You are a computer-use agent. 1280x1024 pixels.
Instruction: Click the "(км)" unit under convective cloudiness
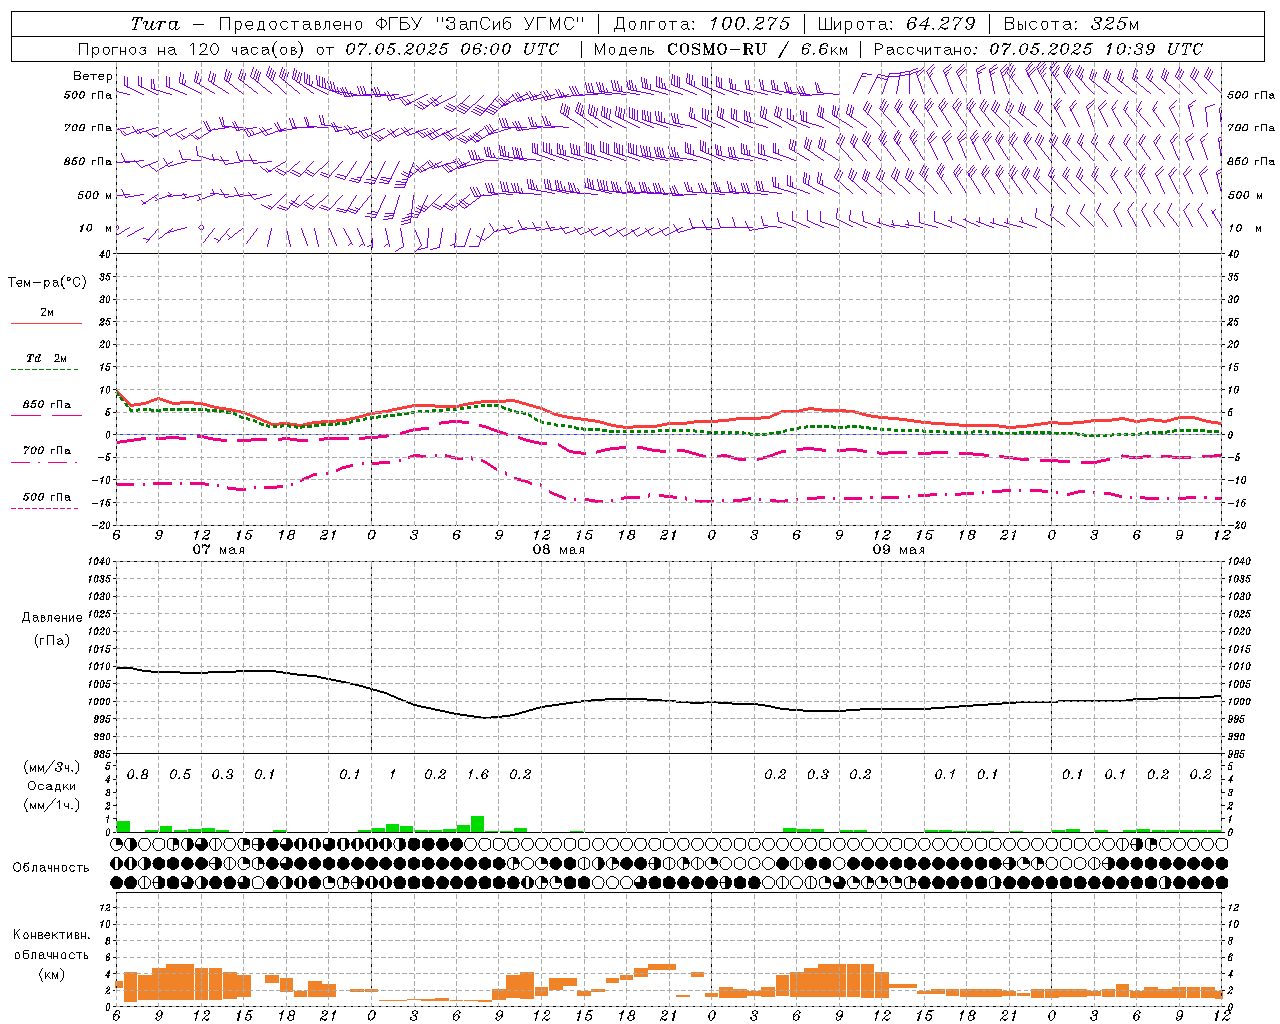tap(52, 974)
